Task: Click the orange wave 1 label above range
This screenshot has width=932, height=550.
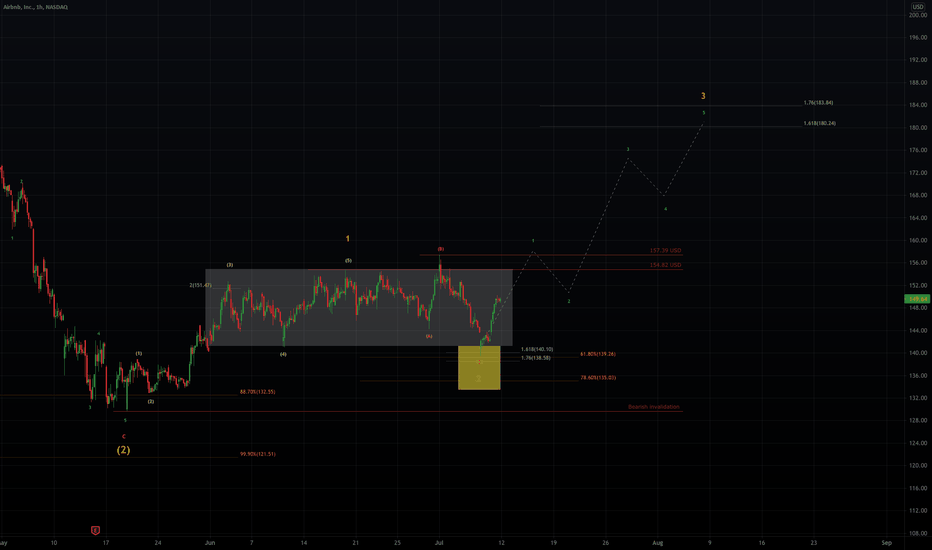Action: (348, 238)
